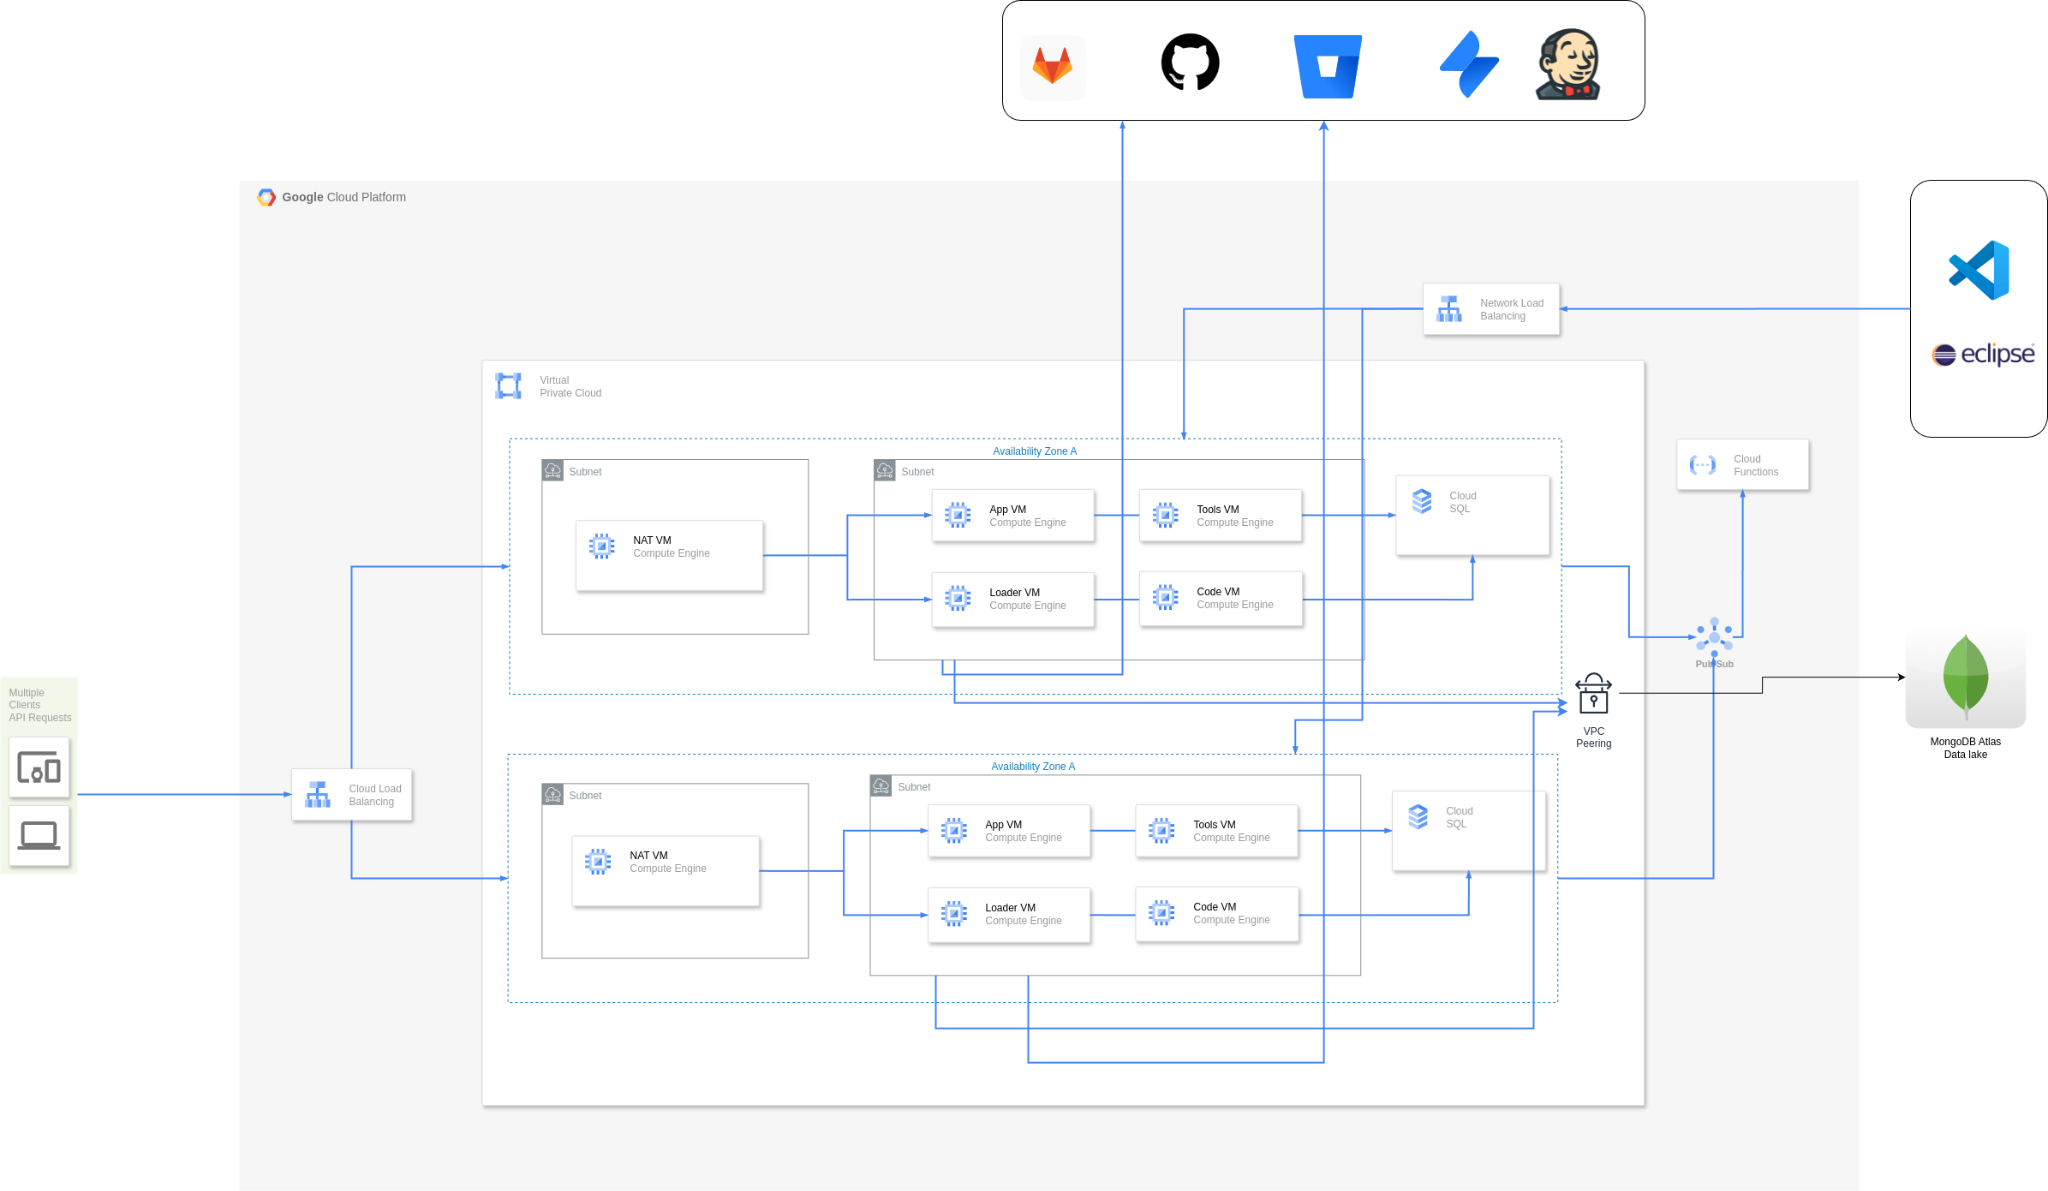Select the VPC Peering lock icon
2048x1191 pixels.
pyautogui.click(x=1593, y=693)
